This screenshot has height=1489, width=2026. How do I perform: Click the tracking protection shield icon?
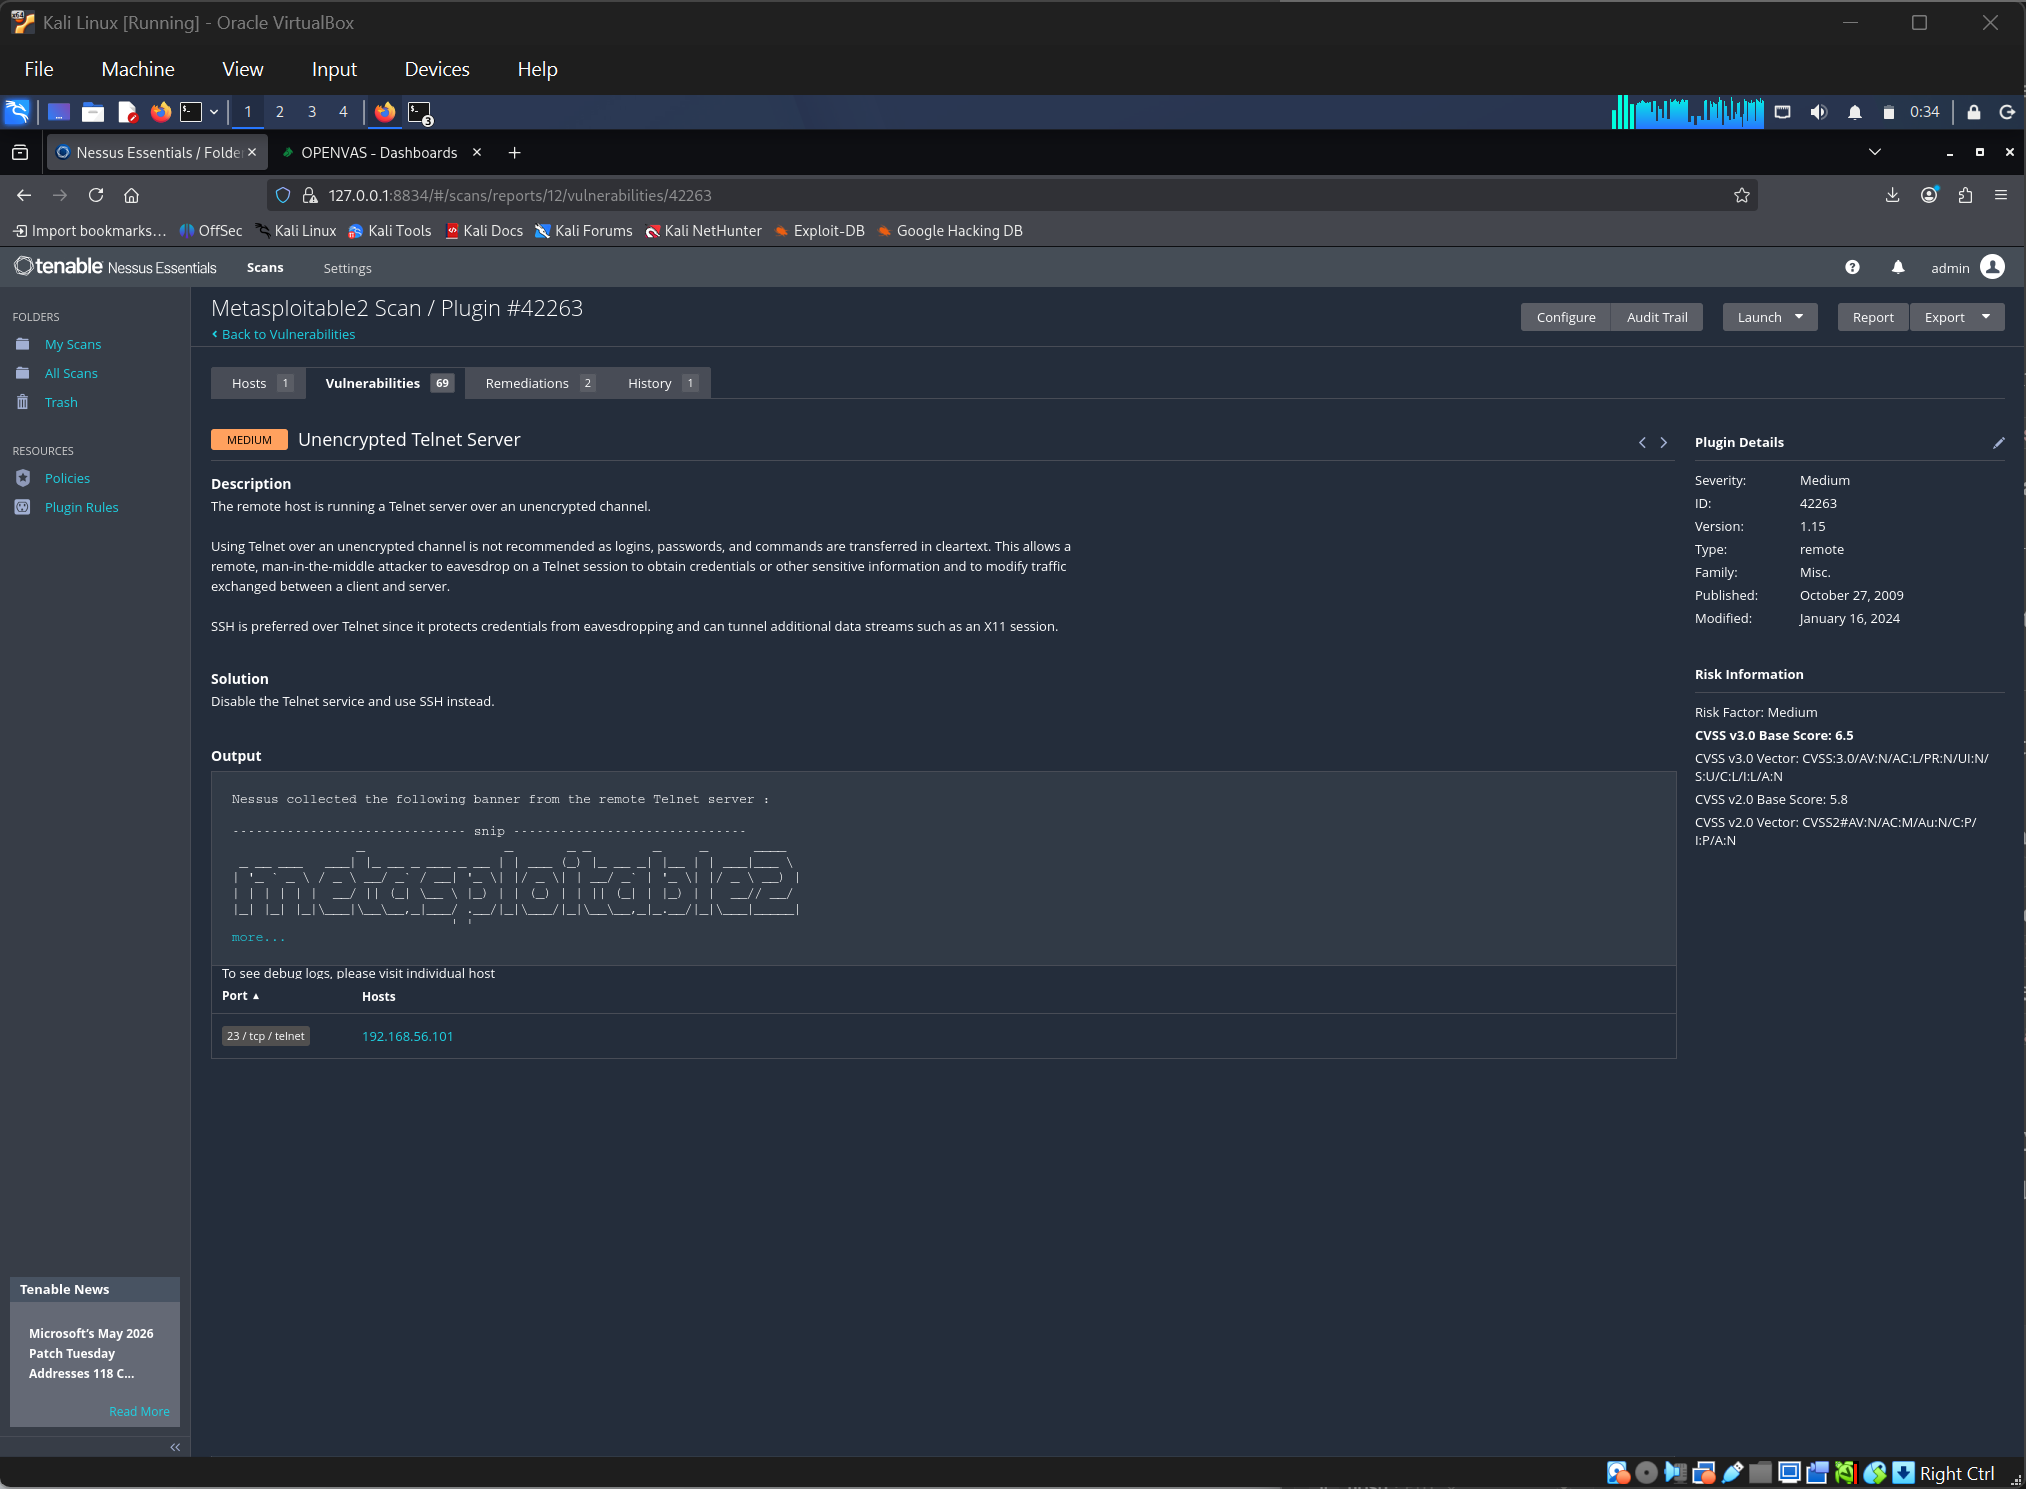[283, 195]
